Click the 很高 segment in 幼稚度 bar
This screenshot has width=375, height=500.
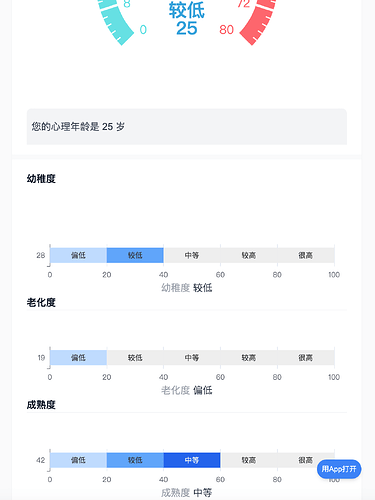tap(306, 255)
